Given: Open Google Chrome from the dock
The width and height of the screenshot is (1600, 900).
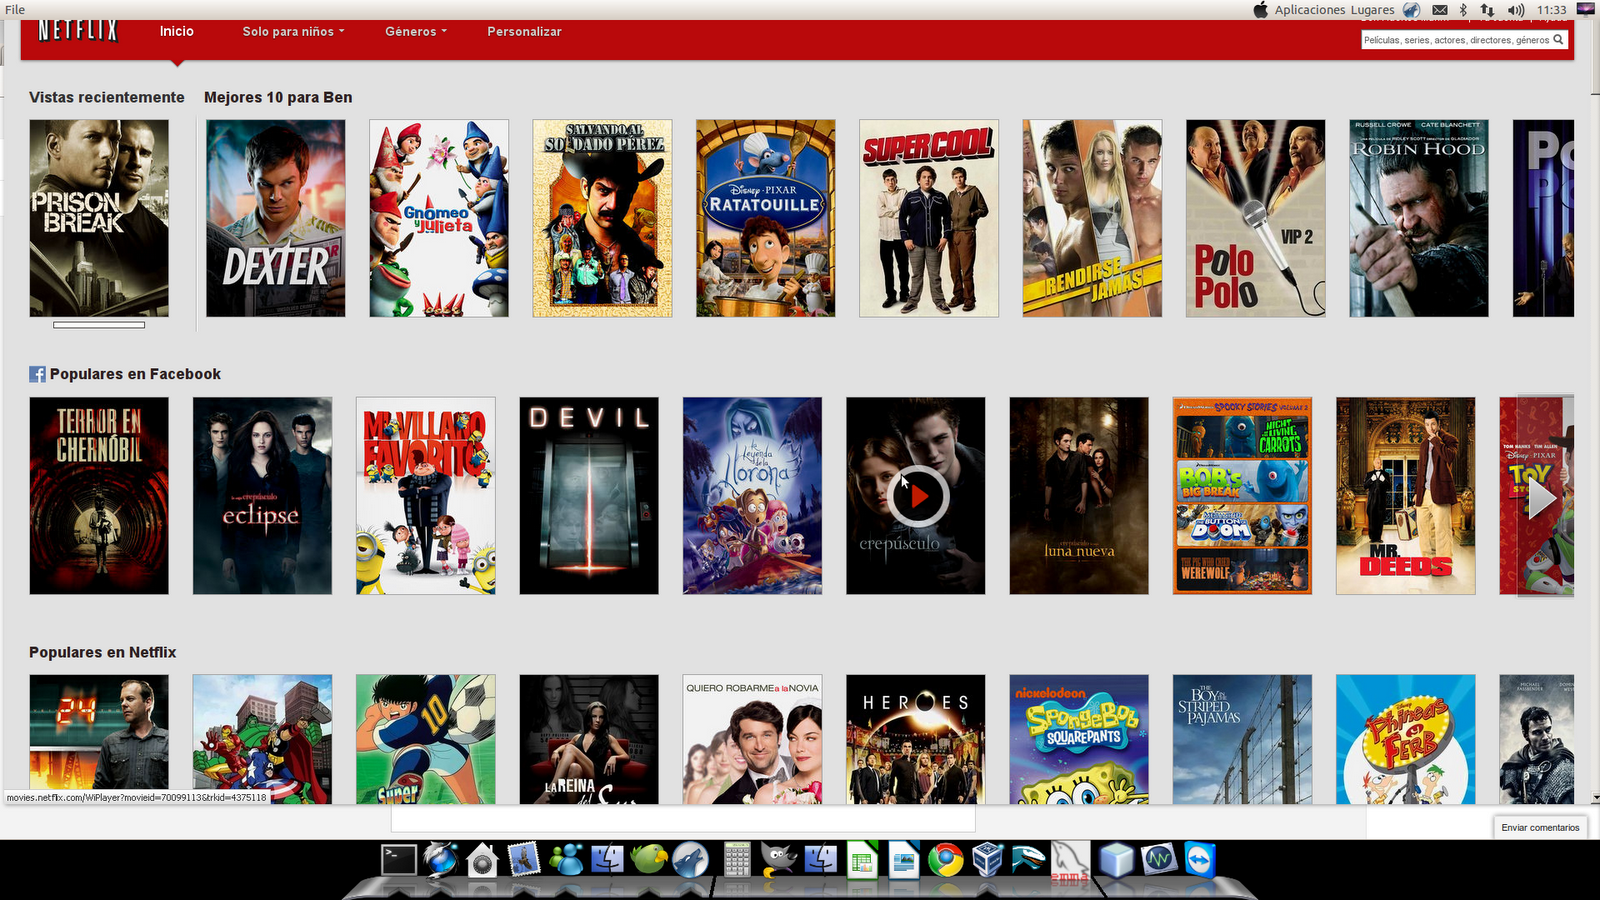Looking at the screenshot, I should coord(948,858).
